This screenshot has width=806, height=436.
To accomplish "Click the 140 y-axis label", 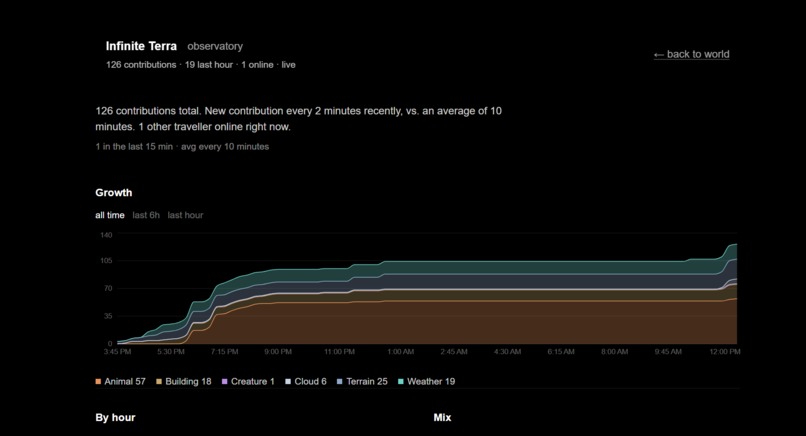I will click(x=106, y=235).
